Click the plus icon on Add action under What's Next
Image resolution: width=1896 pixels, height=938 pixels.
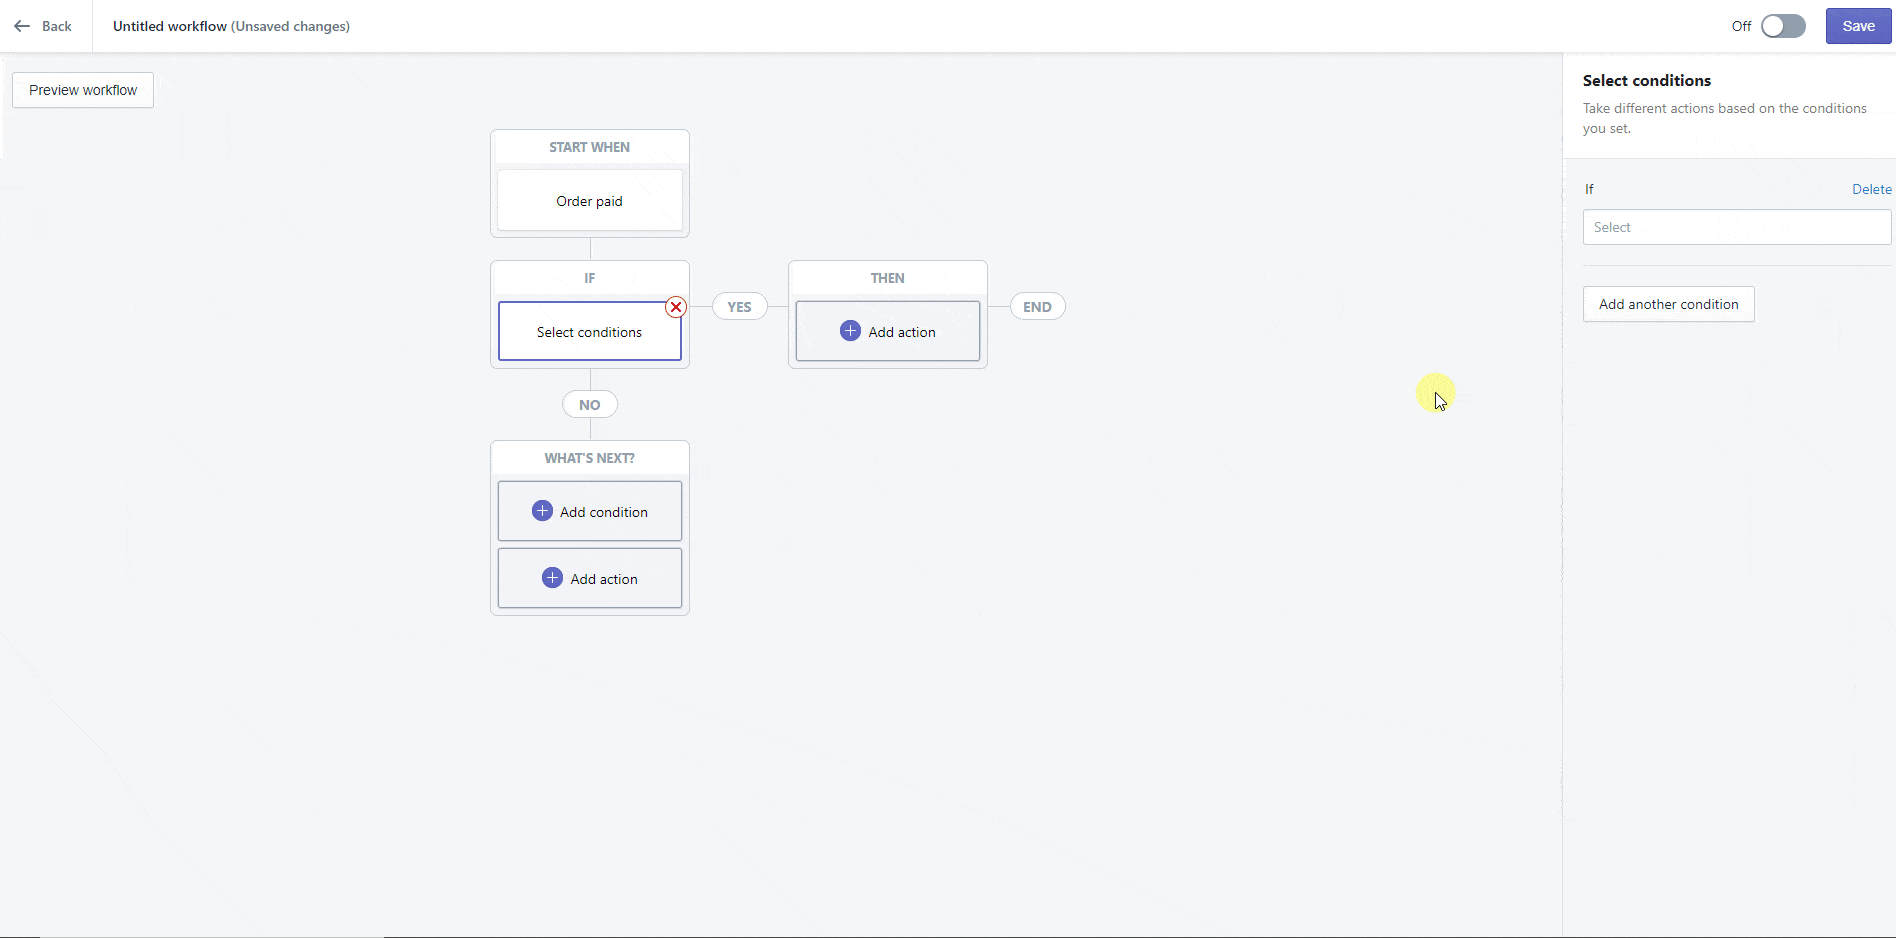(x=551, y=577)
